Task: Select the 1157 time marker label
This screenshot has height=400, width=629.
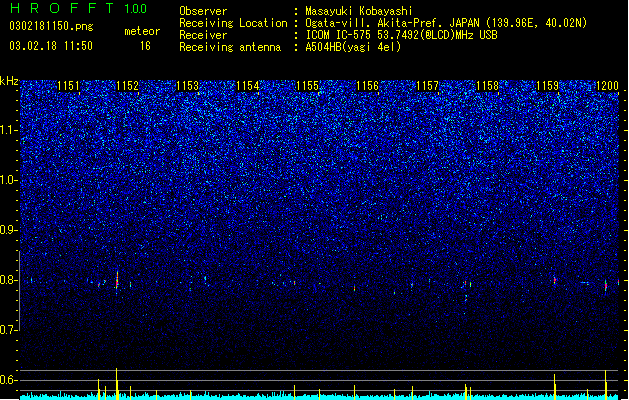Action: coord(428,86)
